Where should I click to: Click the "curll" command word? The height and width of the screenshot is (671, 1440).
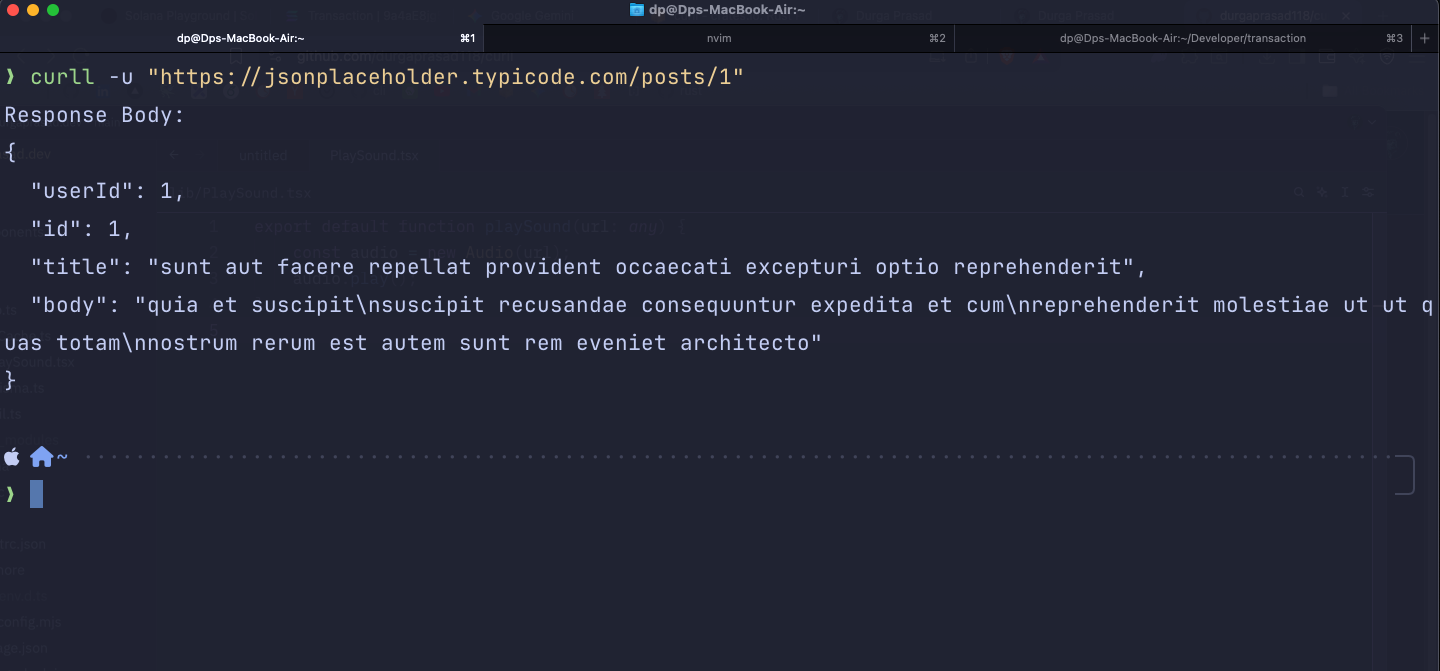pos(62,77)
